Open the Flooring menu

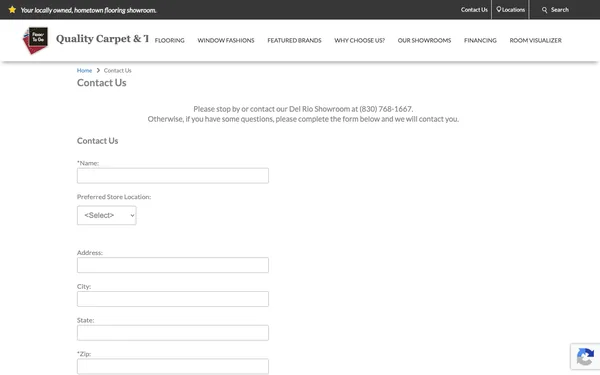170,40
